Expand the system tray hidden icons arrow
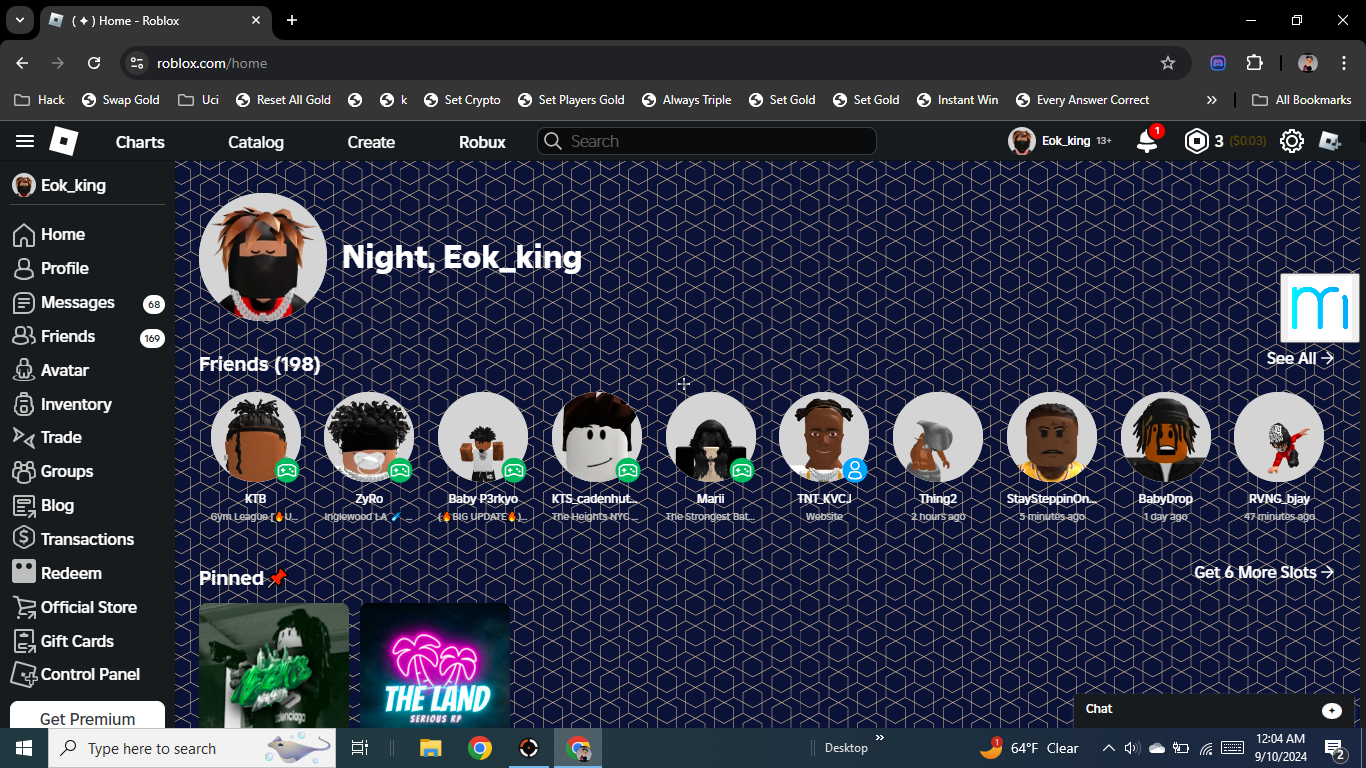 point(1108,748)
